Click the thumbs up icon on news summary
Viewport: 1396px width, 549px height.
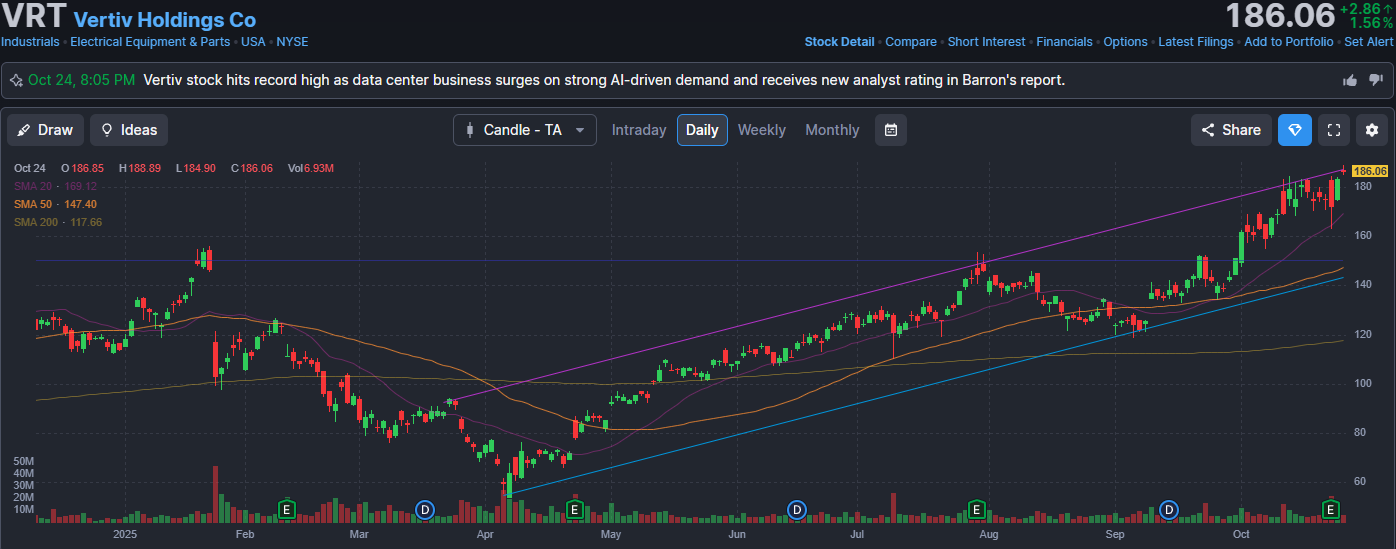pos(1351,80)
